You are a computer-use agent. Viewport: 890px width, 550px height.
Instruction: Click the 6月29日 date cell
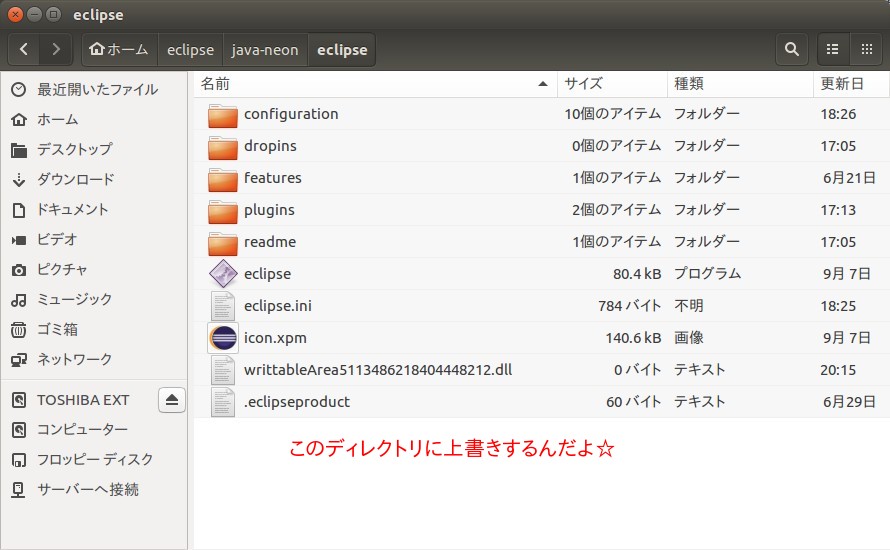849,402
